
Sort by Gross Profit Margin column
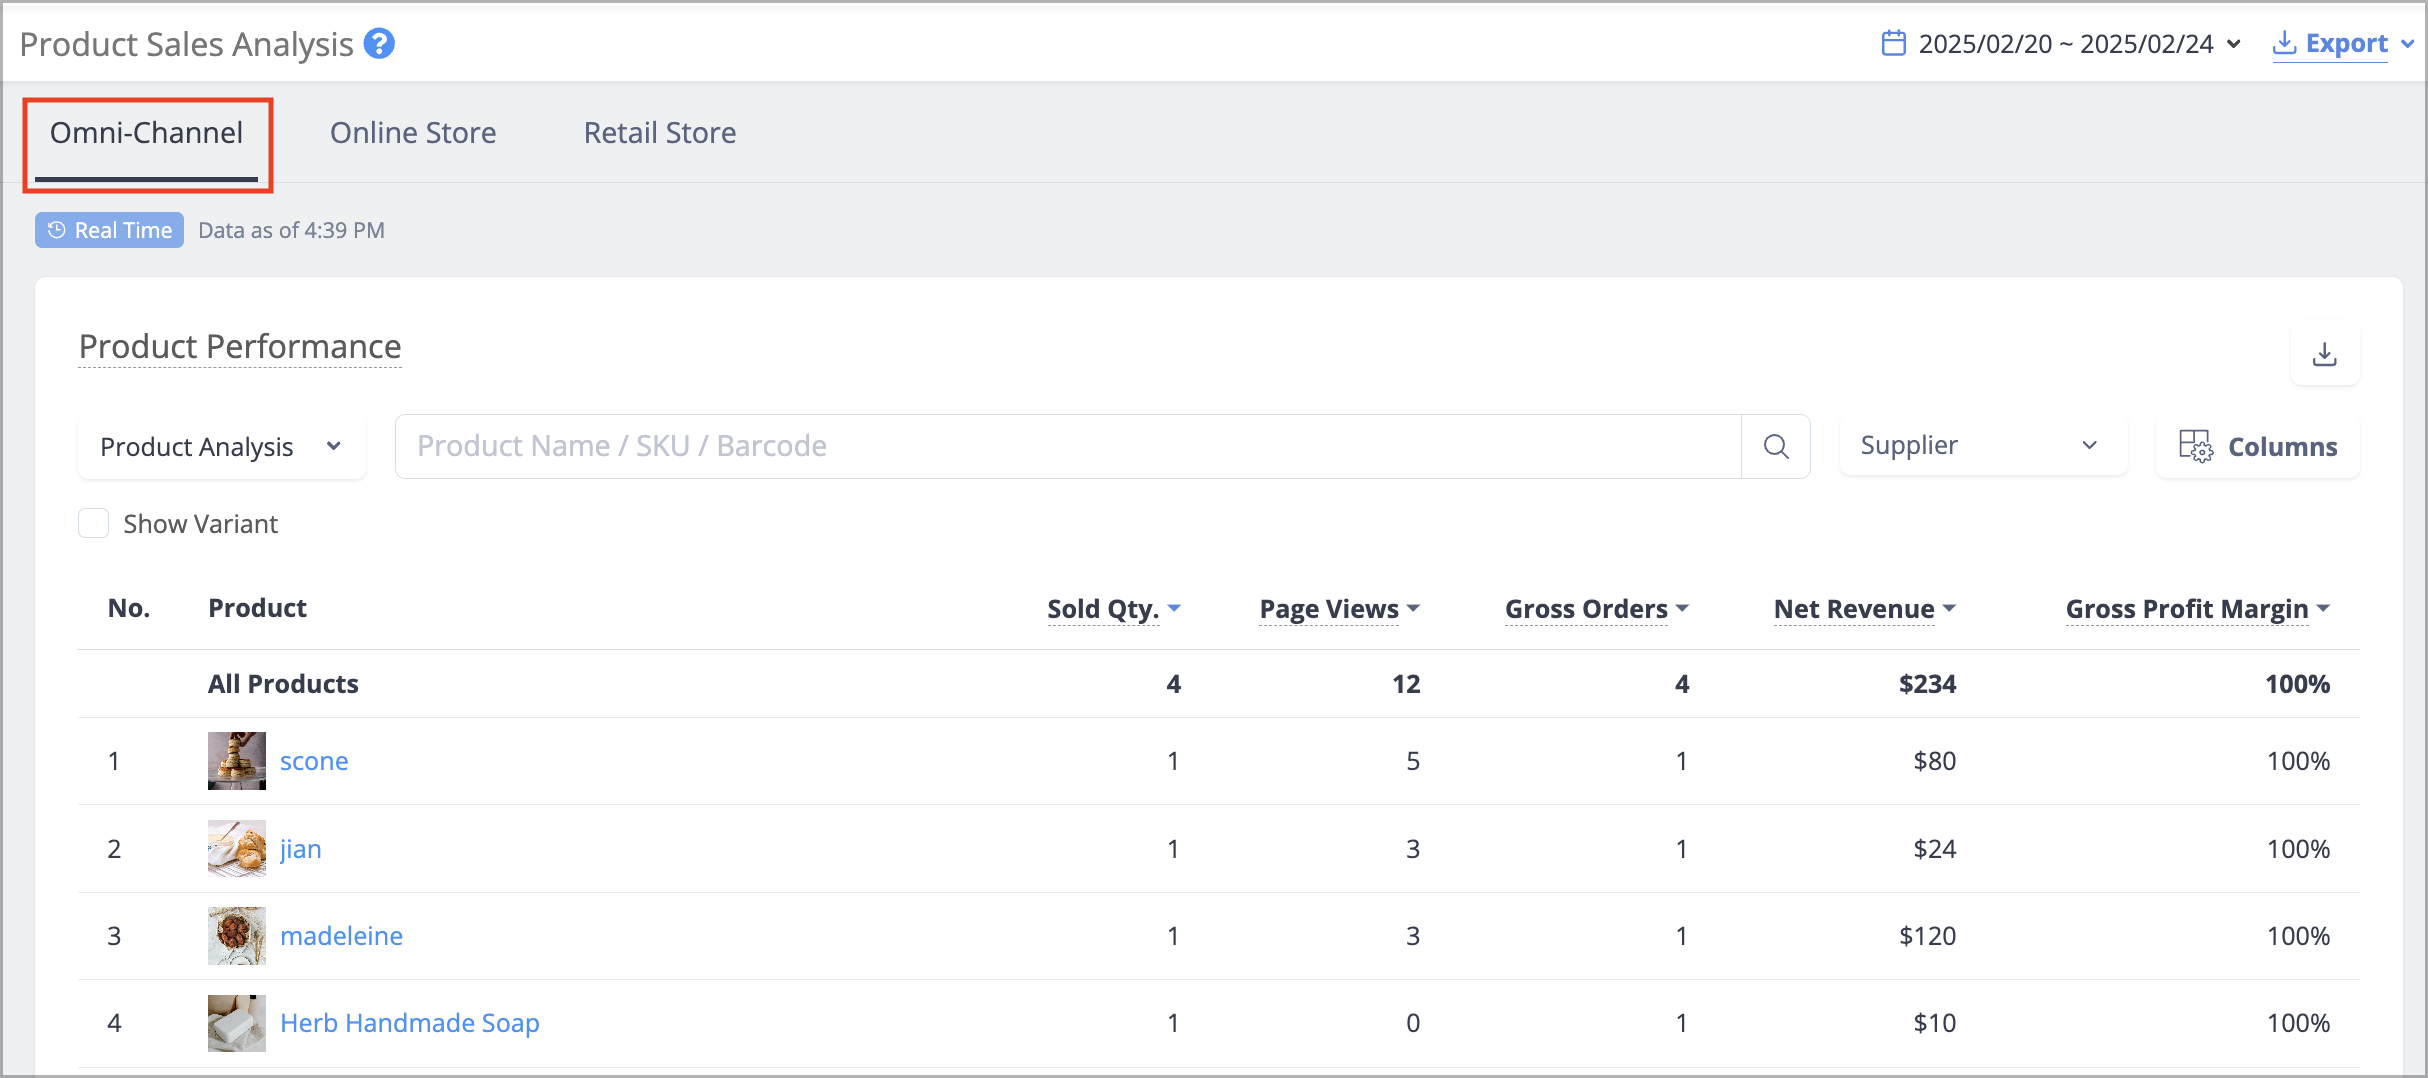point(2197,609)
